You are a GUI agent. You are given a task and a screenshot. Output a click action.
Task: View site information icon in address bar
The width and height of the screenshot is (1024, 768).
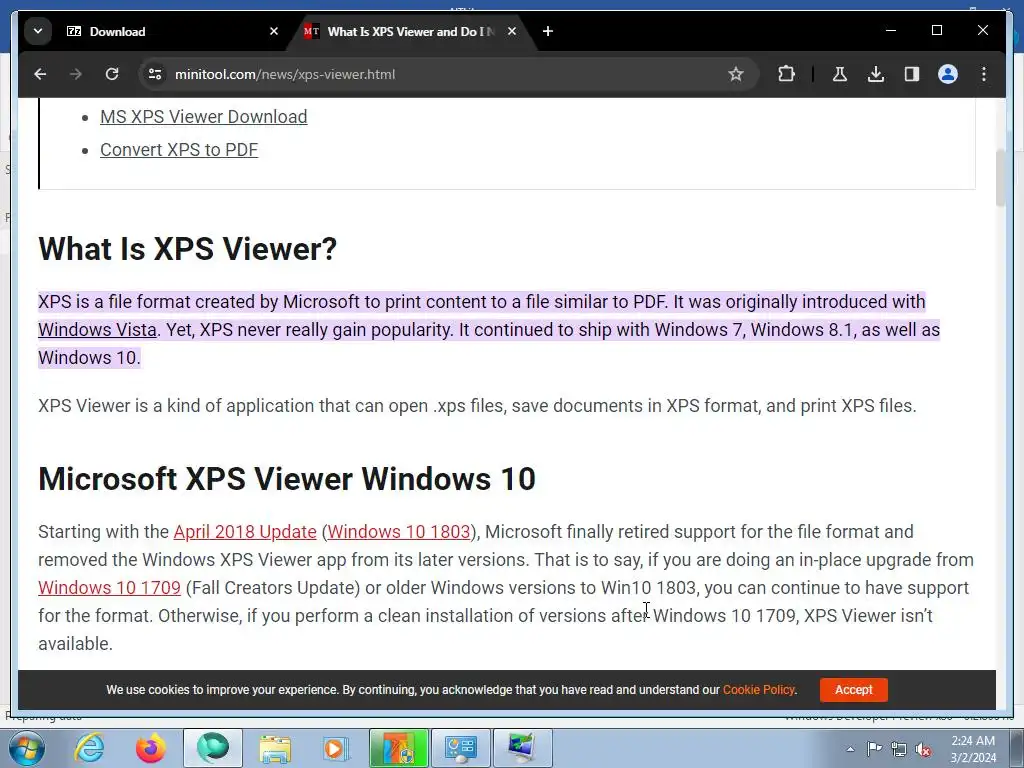155,74
